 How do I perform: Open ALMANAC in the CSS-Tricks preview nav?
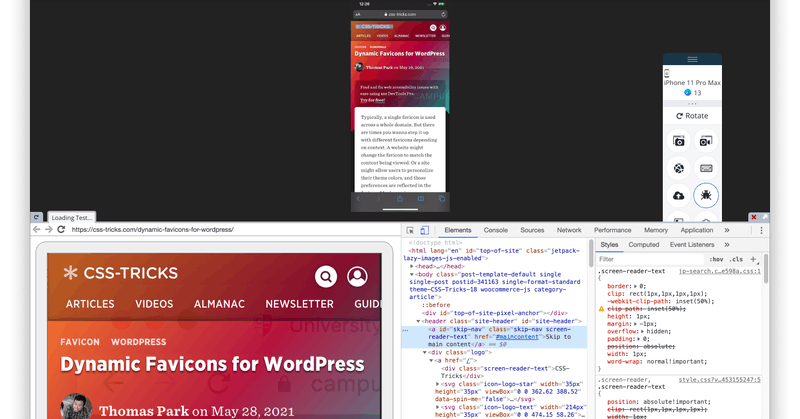pos(219,304)
